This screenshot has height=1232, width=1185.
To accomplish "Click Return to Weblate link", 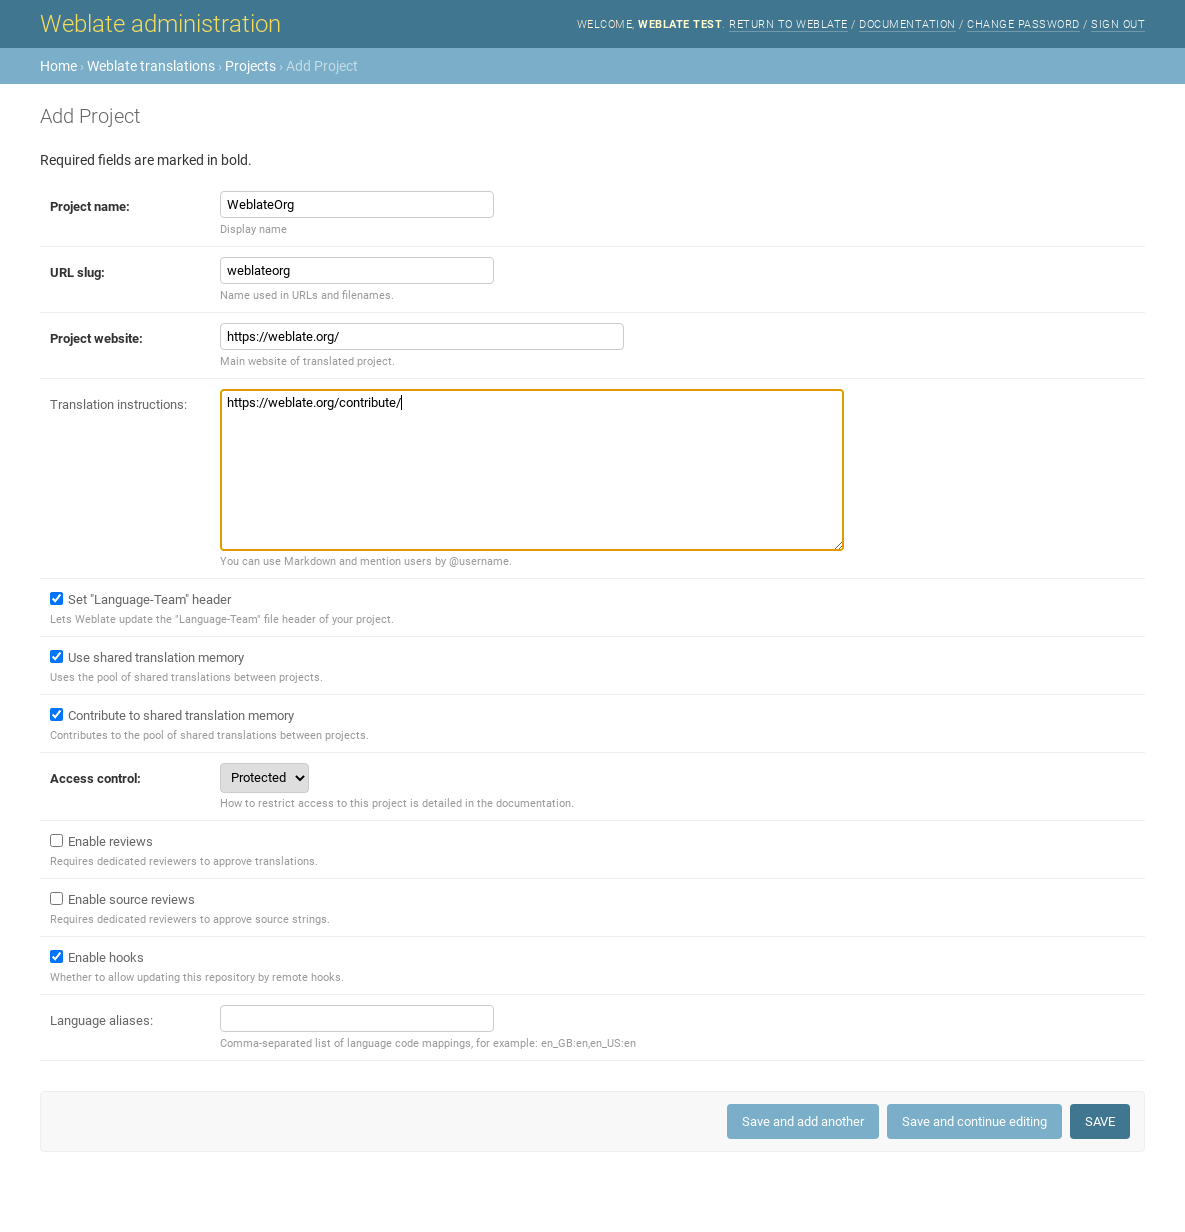I will 788,24.
